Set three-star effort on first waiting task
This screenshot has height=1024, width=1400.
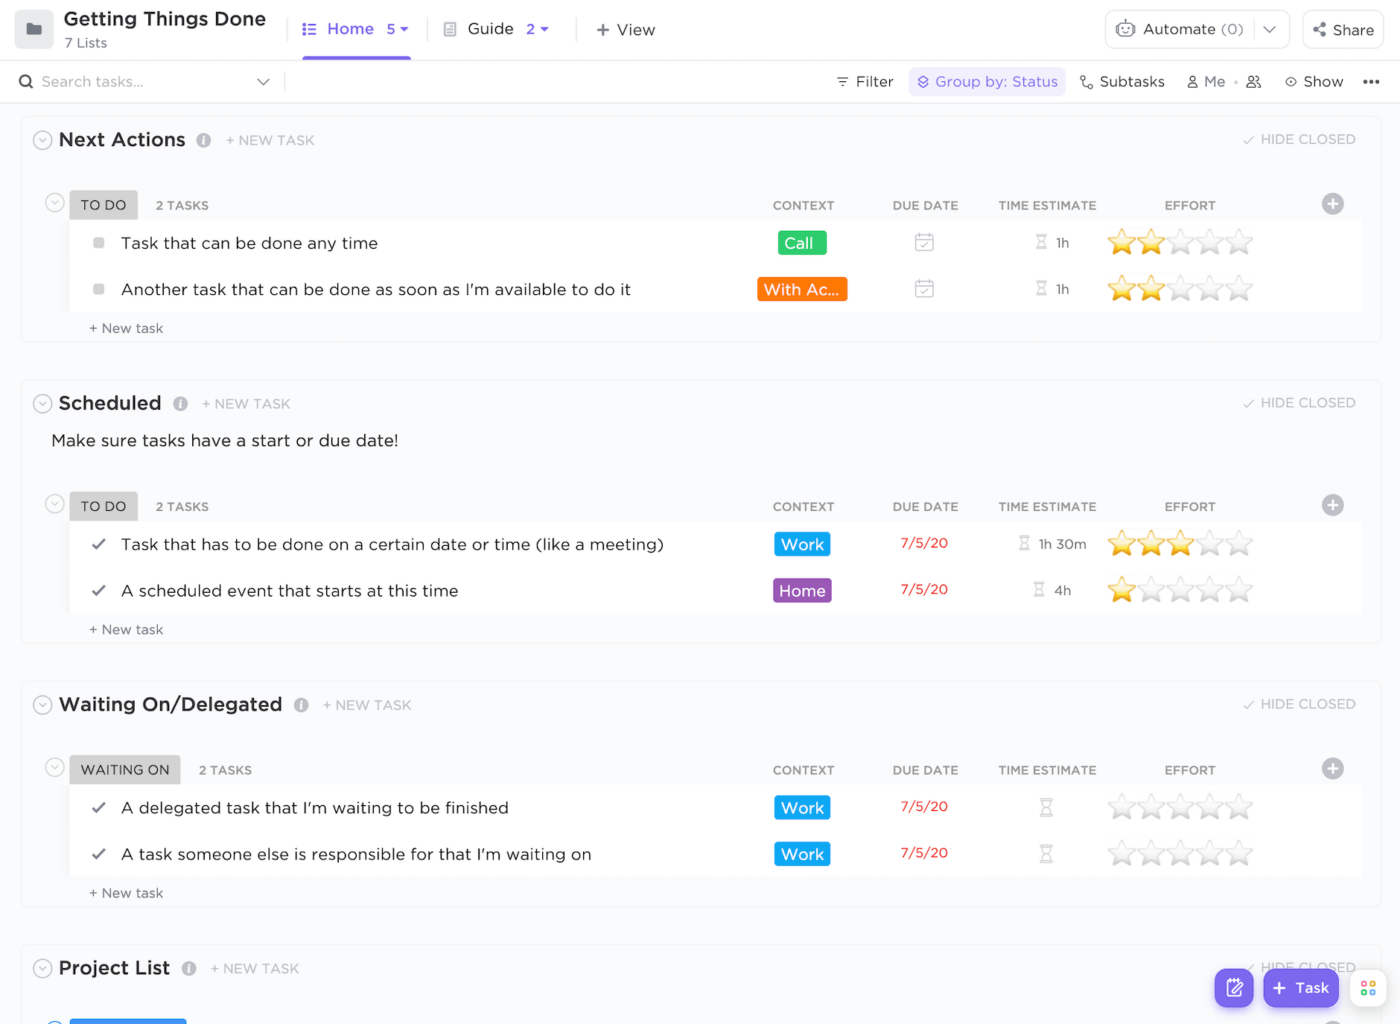coord(1180,807)
